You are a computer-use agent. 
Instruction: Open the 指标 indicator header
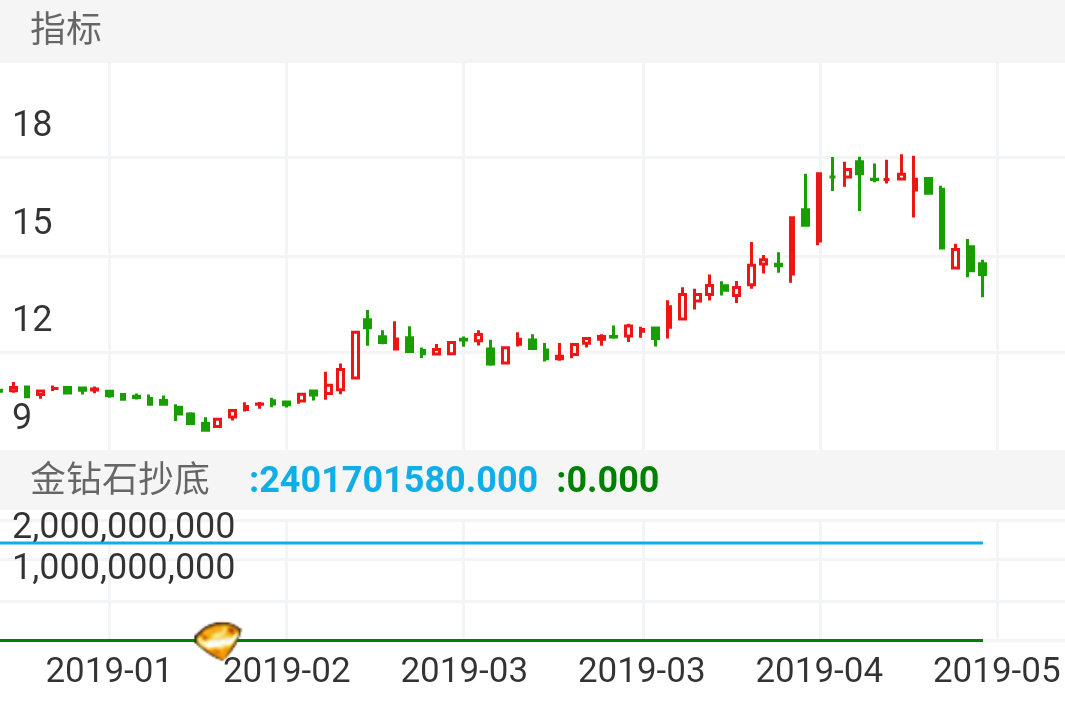[x=66, y=29]
